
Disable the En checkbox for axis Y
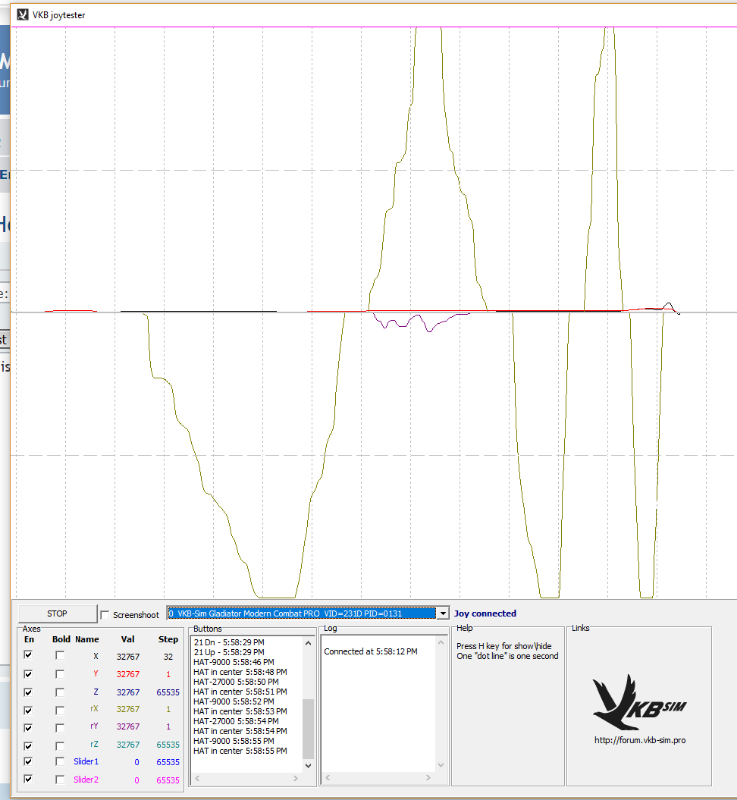coord(28,674)
